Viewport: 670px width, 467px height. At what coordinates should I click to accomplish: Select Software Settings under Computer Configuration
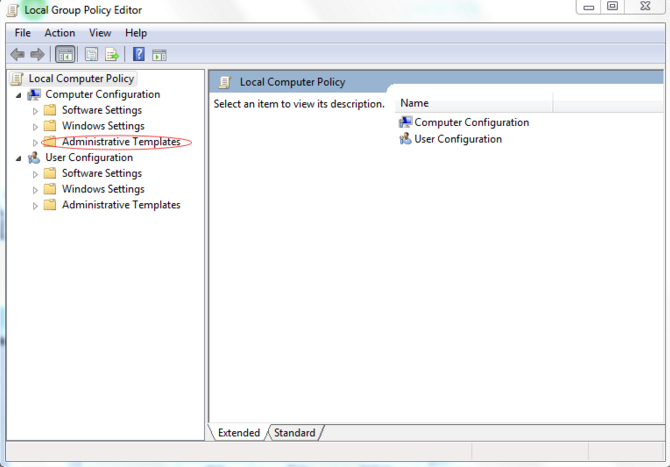[x=102, y=110]
